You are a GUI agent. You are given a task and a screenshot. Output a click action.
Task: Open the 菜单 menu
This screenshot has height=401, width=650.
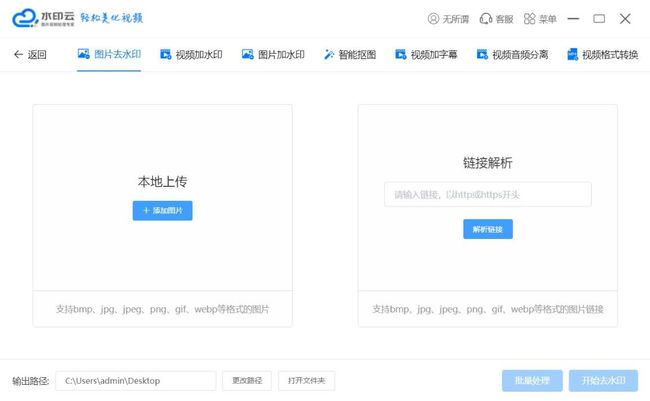click(x=541, y=19)
